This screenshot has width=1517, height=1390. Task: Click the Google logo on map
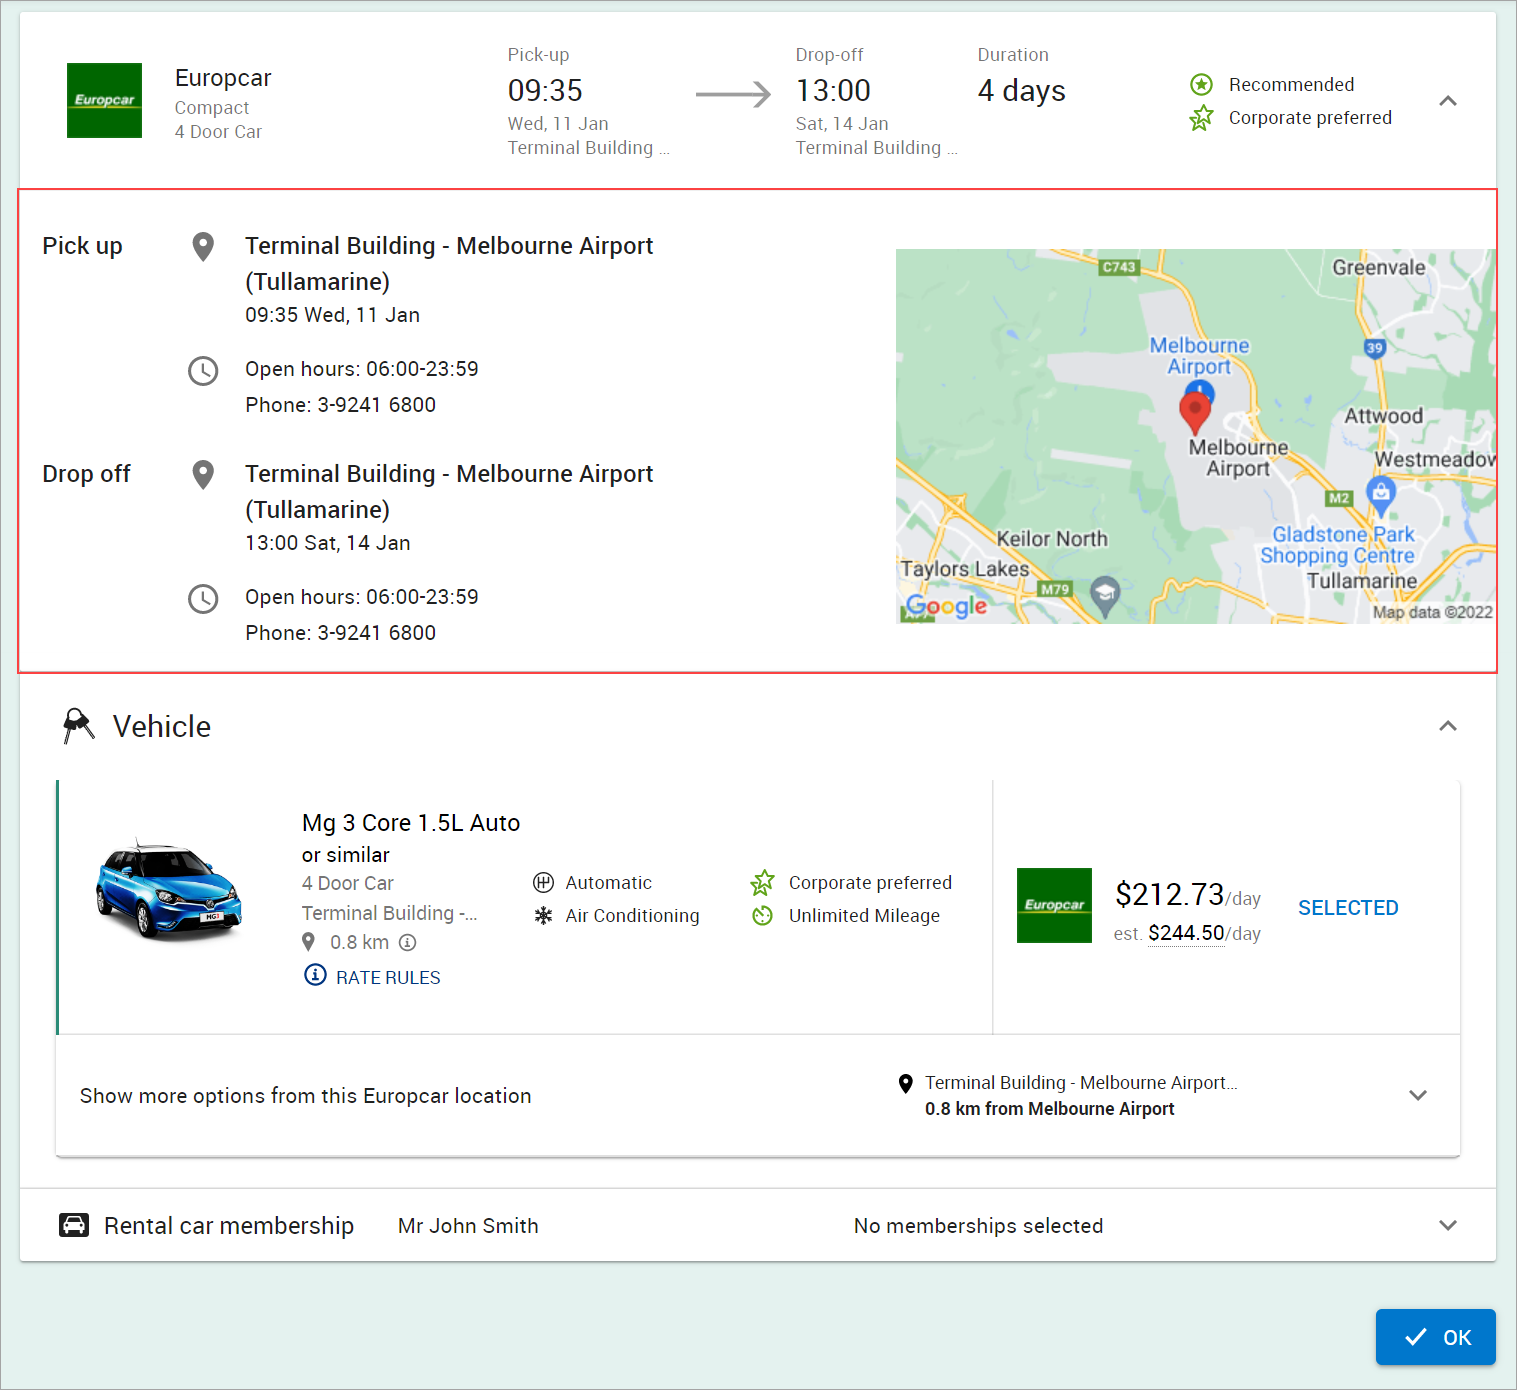946,606
